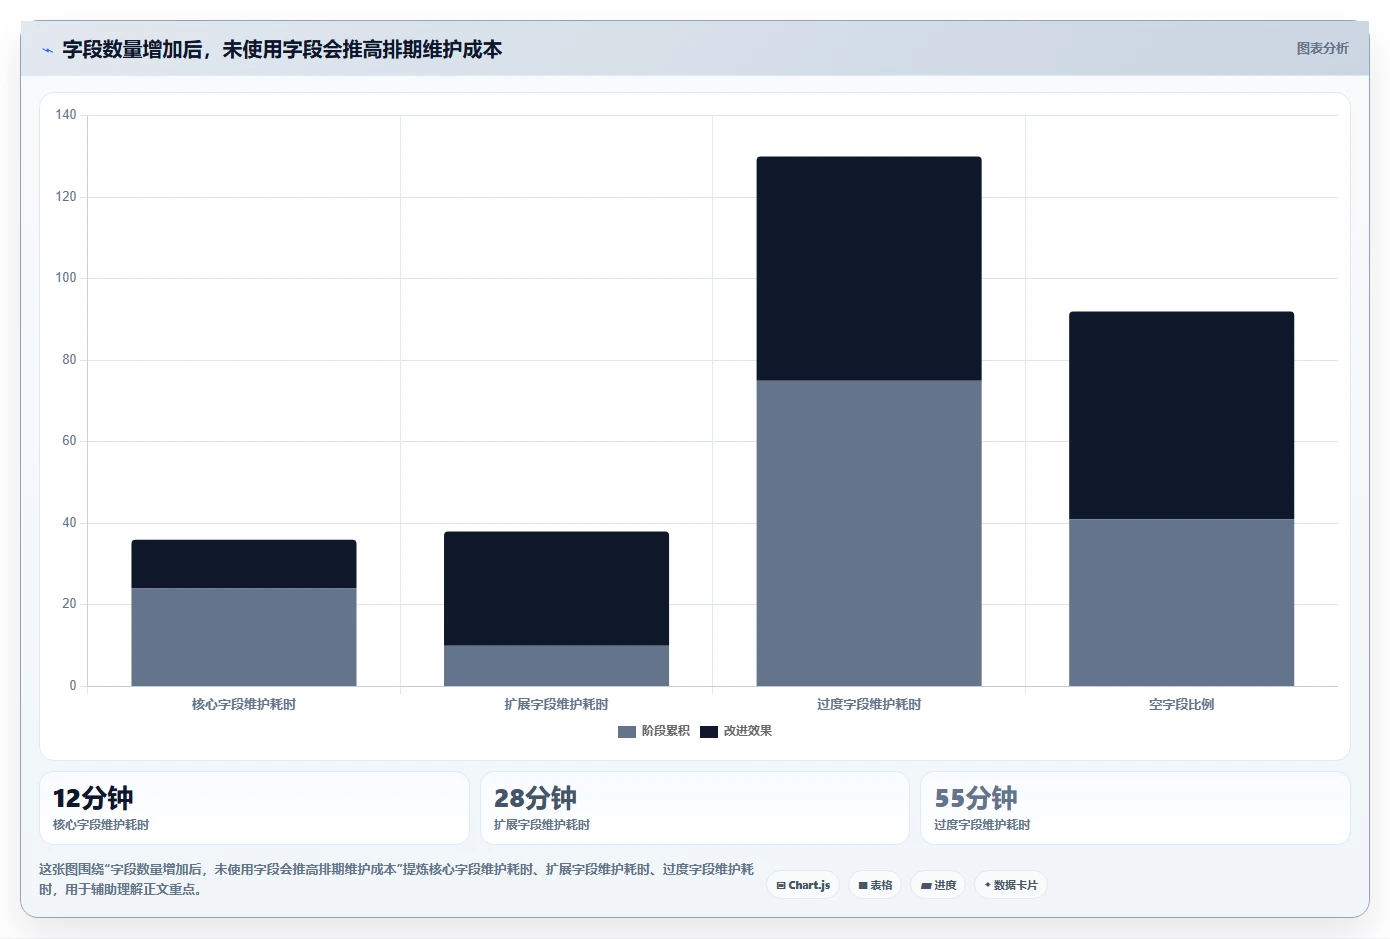Click the y-axis value 80
The image size is (1390, 939).
[x=69, y=360]
